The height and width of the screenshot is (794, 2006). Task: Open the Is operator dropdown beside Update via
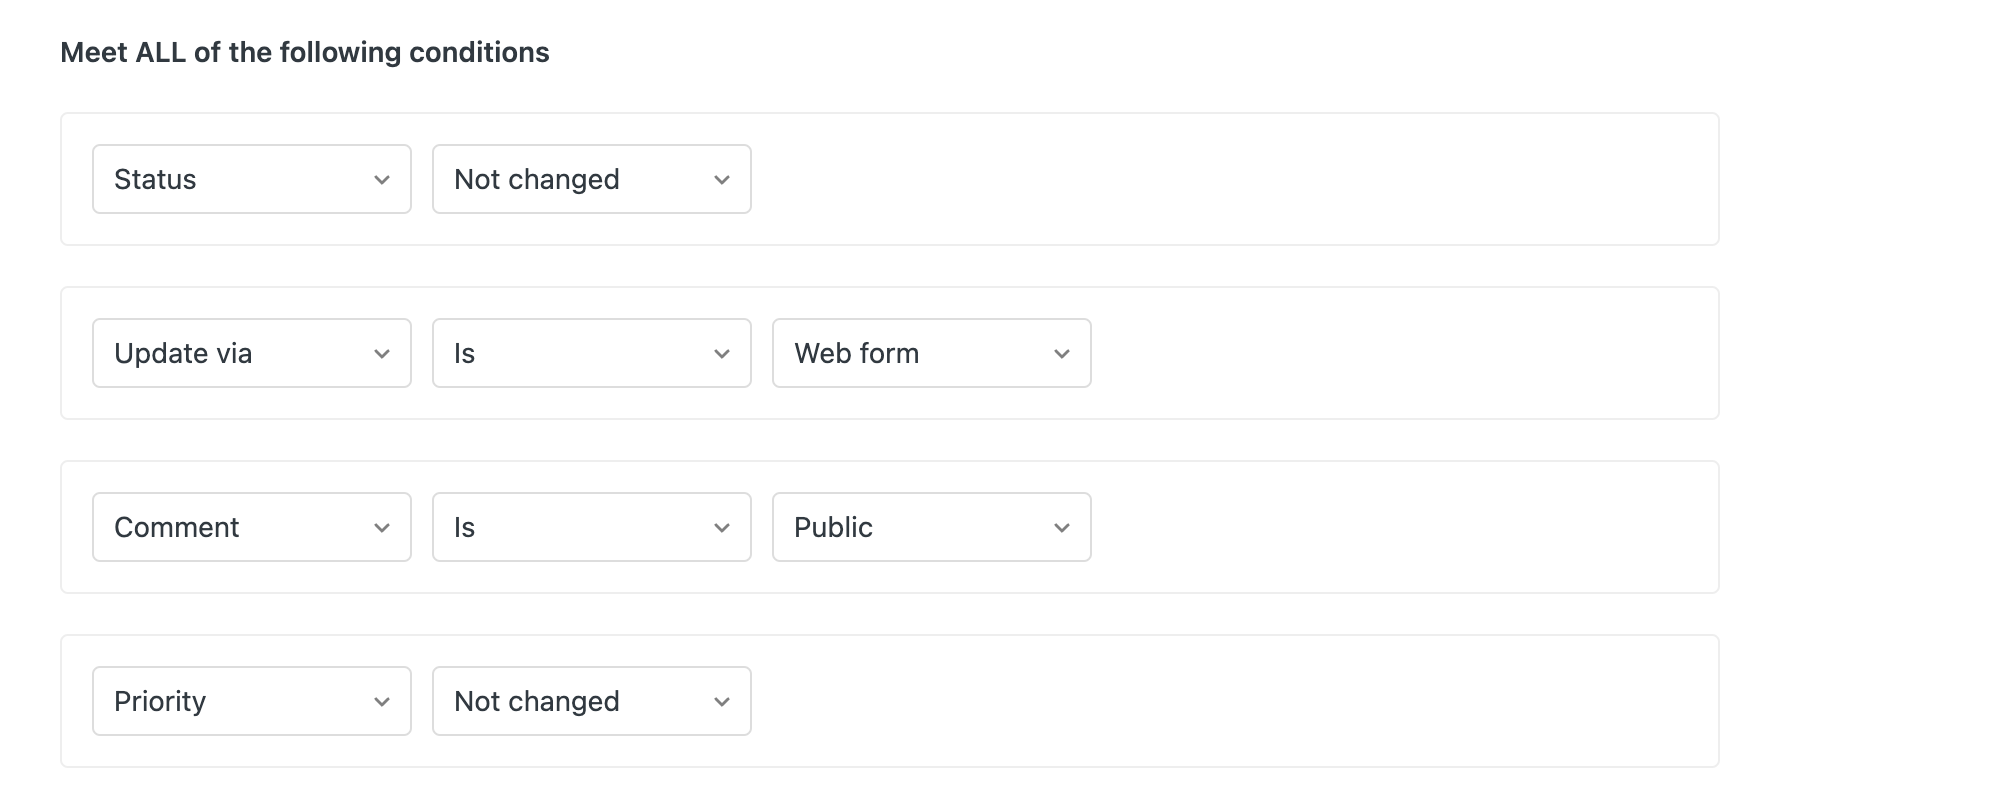click(591, 353)
